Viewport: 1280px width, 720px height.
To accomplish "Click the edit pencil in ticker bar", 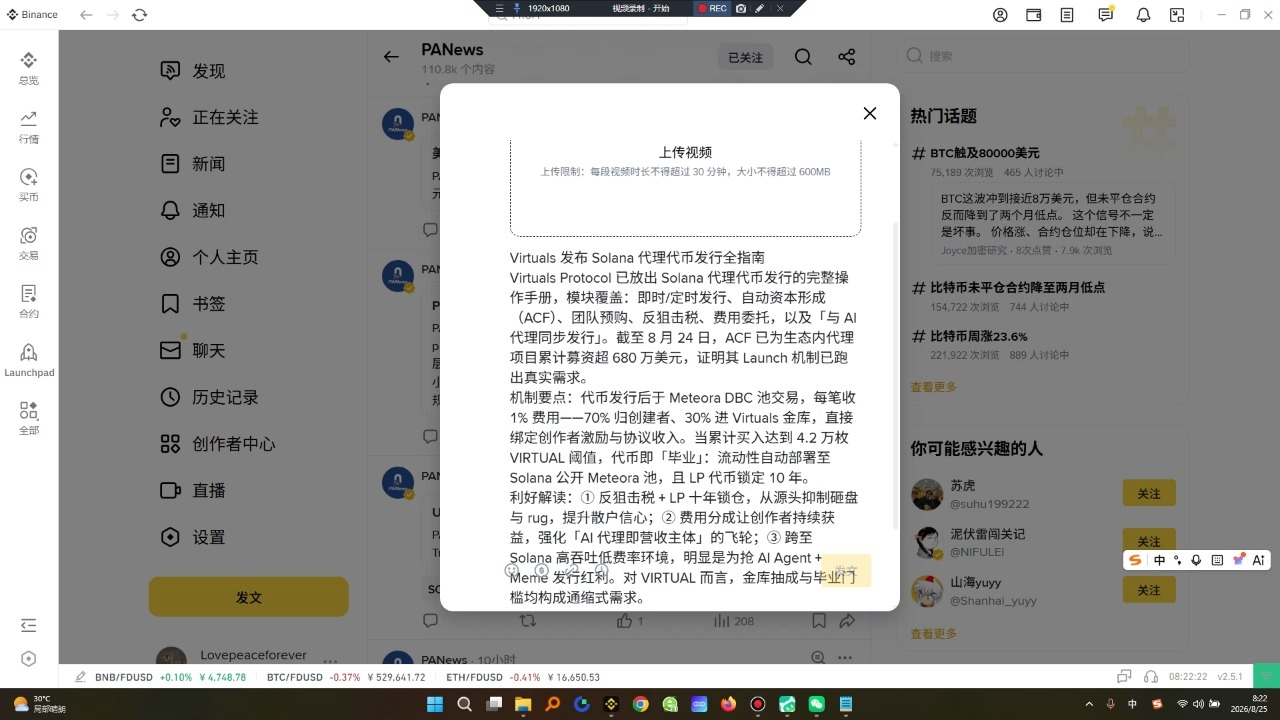I will coord(80,677).
